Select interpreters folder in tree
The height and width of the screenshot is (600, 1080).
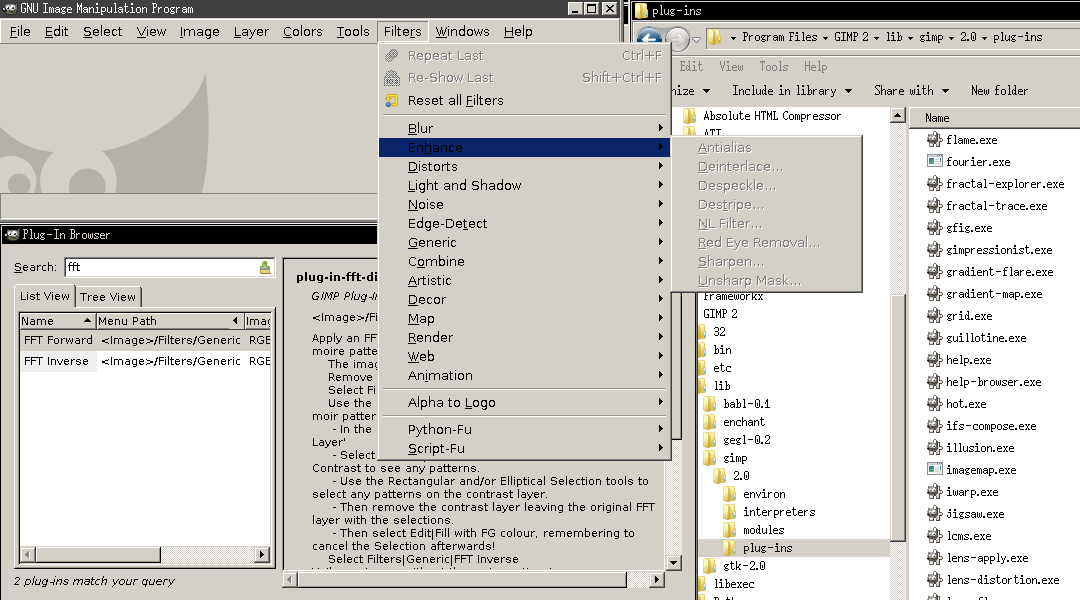(x=778, y=512)
